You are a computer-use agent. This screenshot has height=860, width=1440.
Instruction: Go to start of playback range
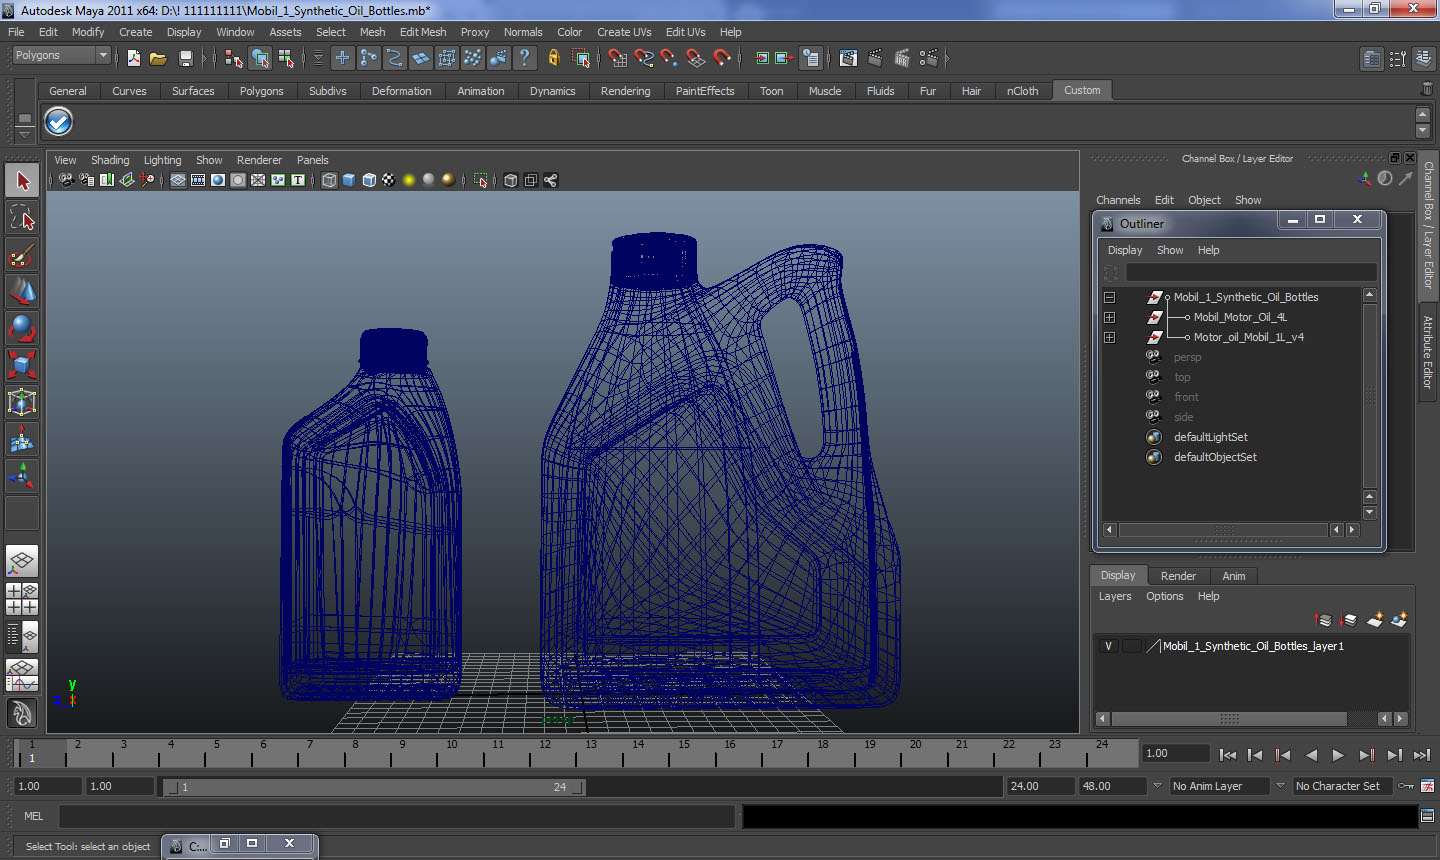point(1228,755)
